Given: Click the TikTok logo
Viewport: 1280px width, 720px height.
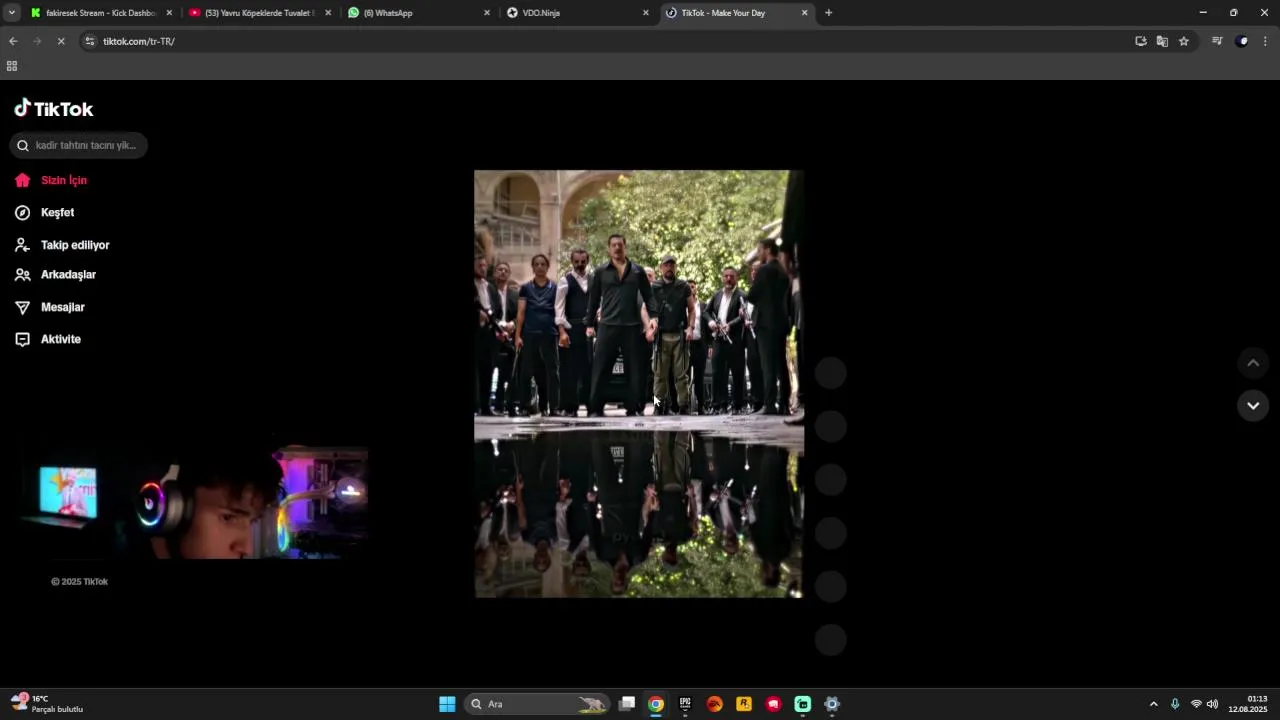Looking at the screenshot, I should point(54,109).
